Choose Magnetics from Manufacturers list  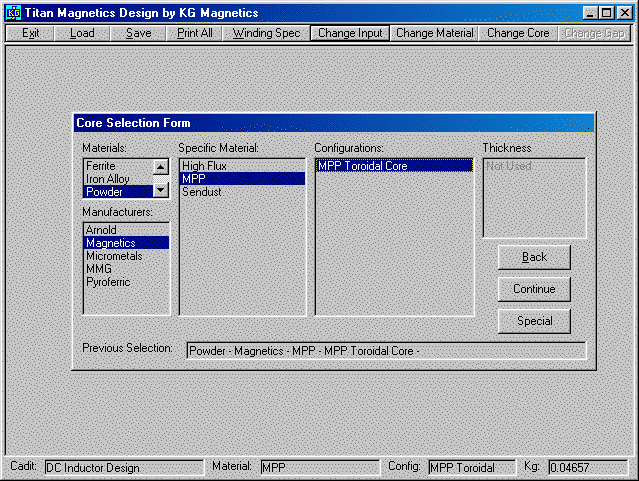126,243
